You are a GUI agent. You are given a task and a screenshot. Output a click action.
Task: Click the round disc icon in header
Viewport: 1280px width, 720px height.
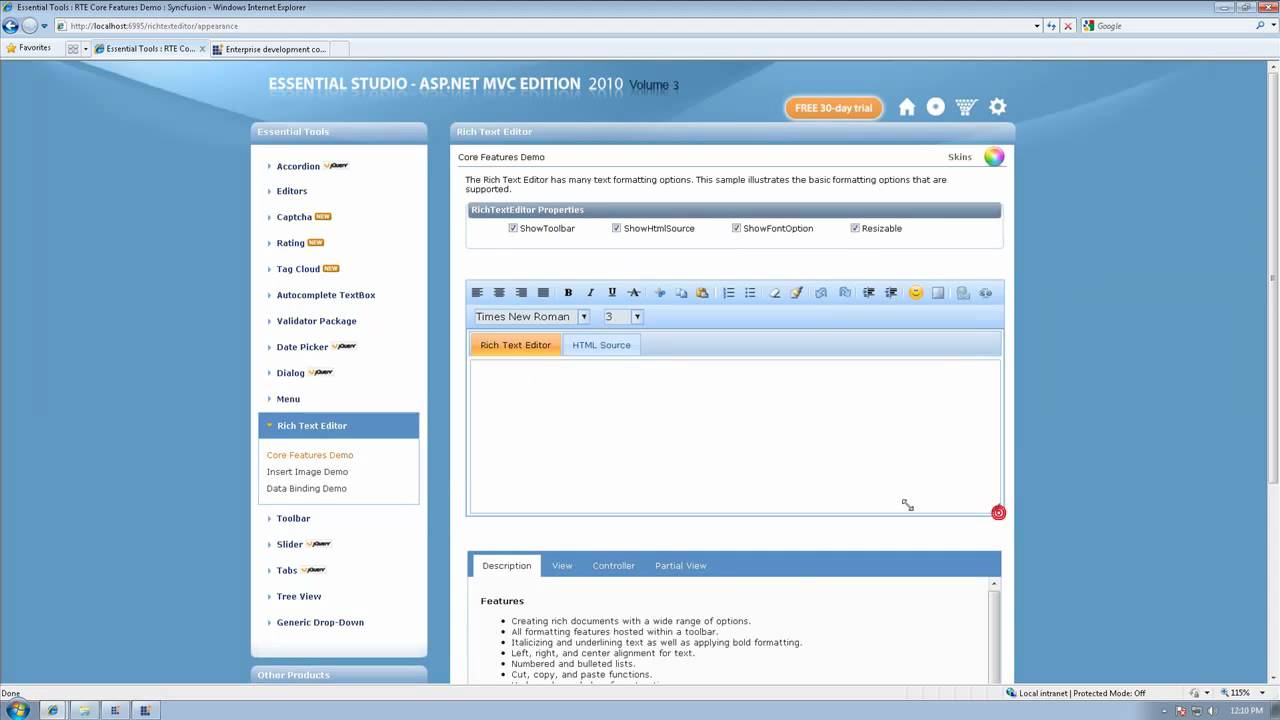pos(936,107)
